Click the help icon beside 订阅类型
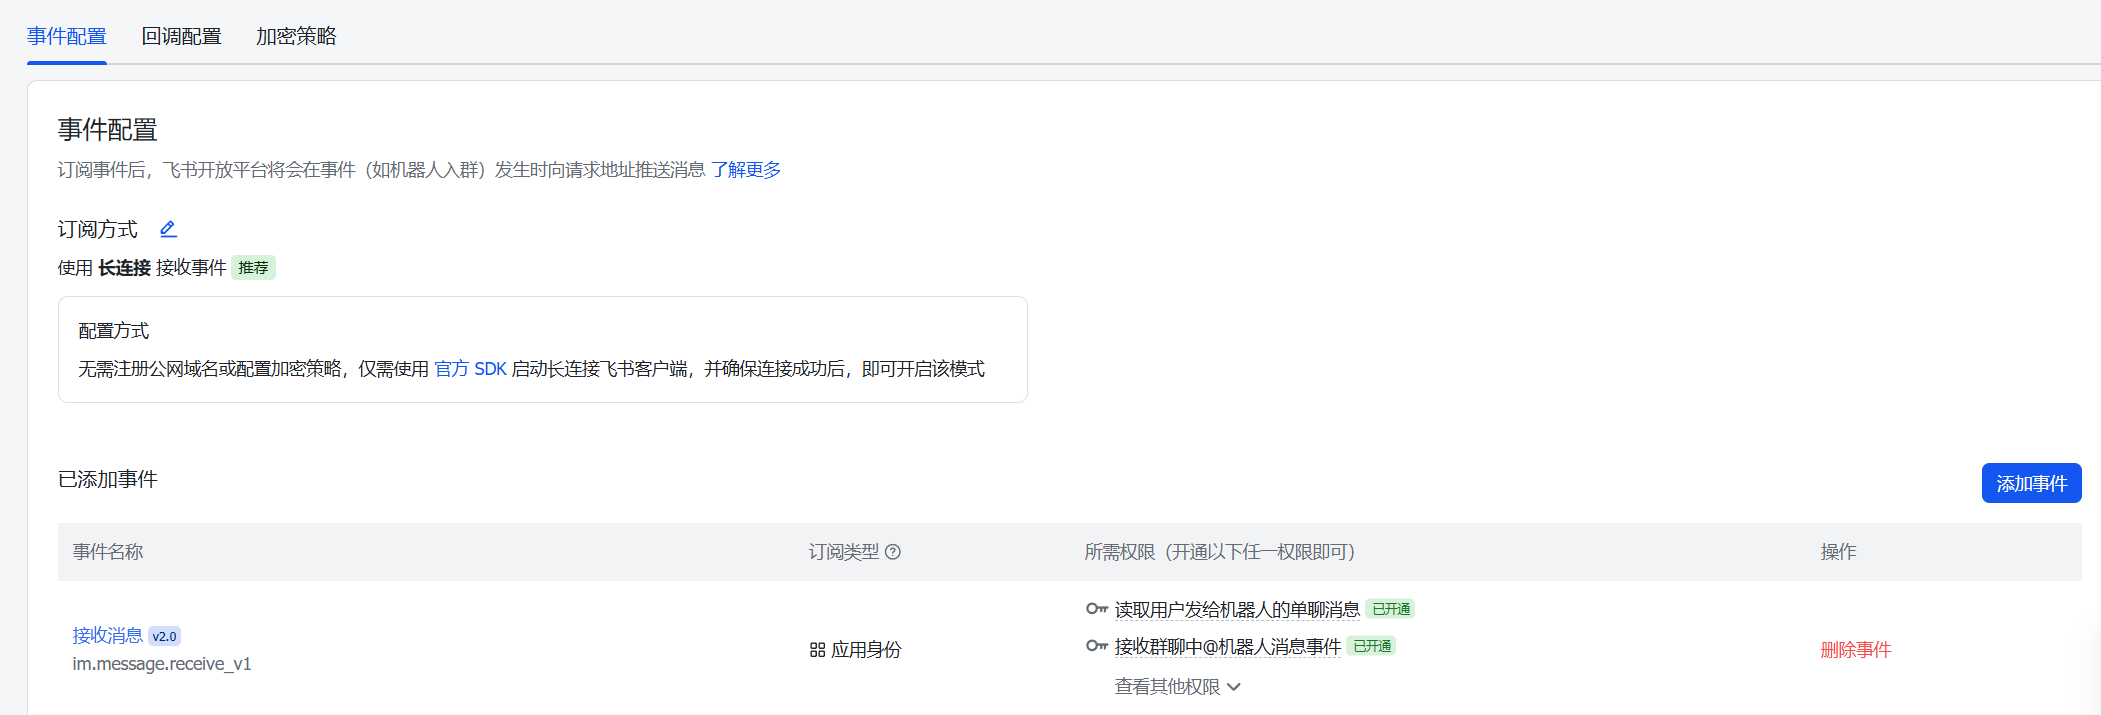 [893, 552]
